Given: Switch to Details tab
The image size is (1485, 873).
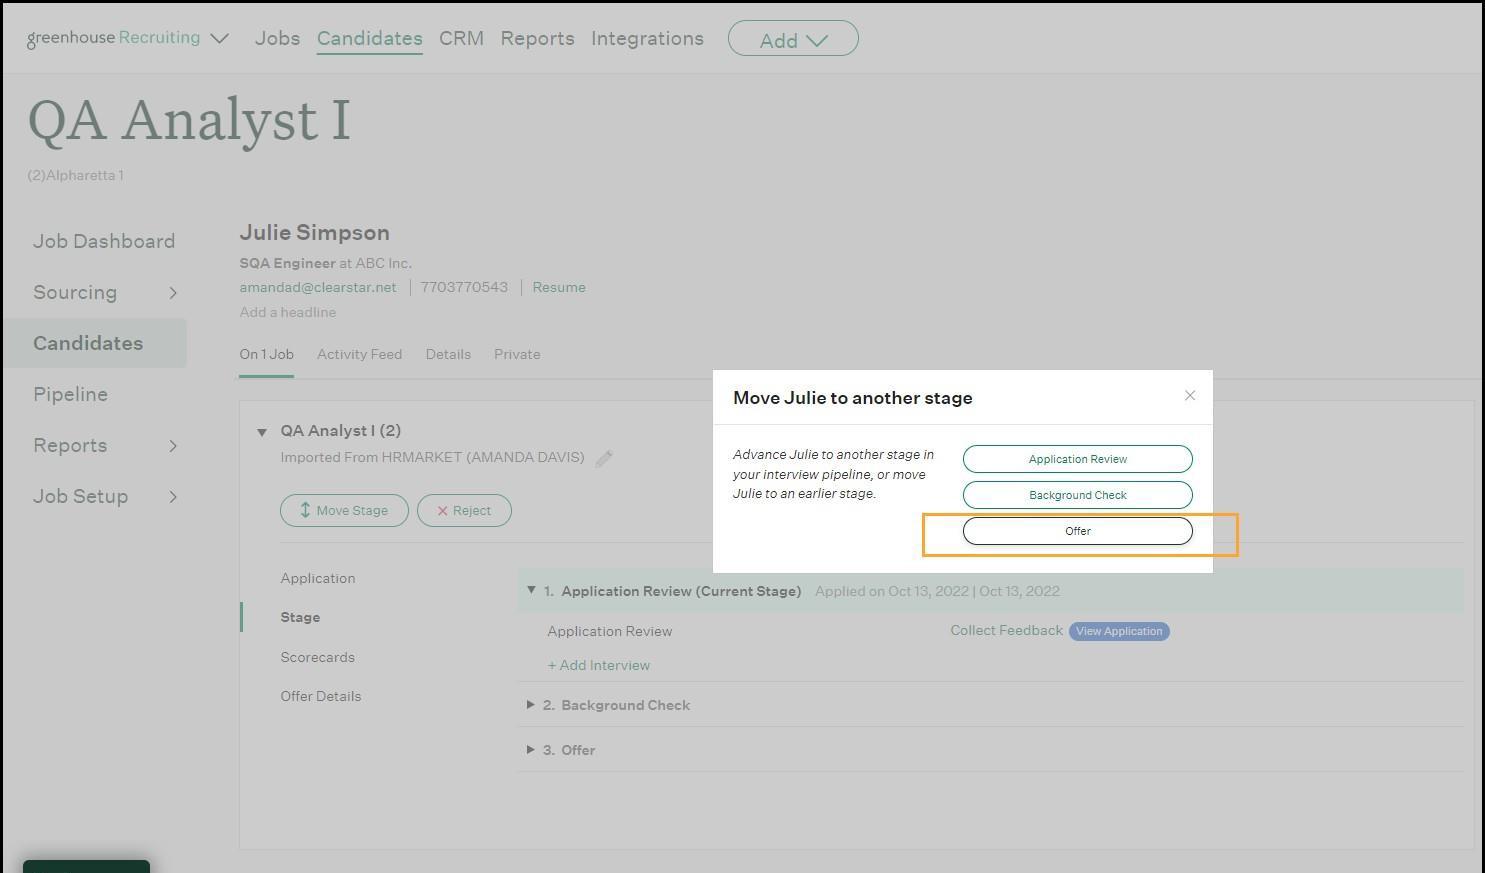Looking at the screenshot, I should tap(448, 354).
